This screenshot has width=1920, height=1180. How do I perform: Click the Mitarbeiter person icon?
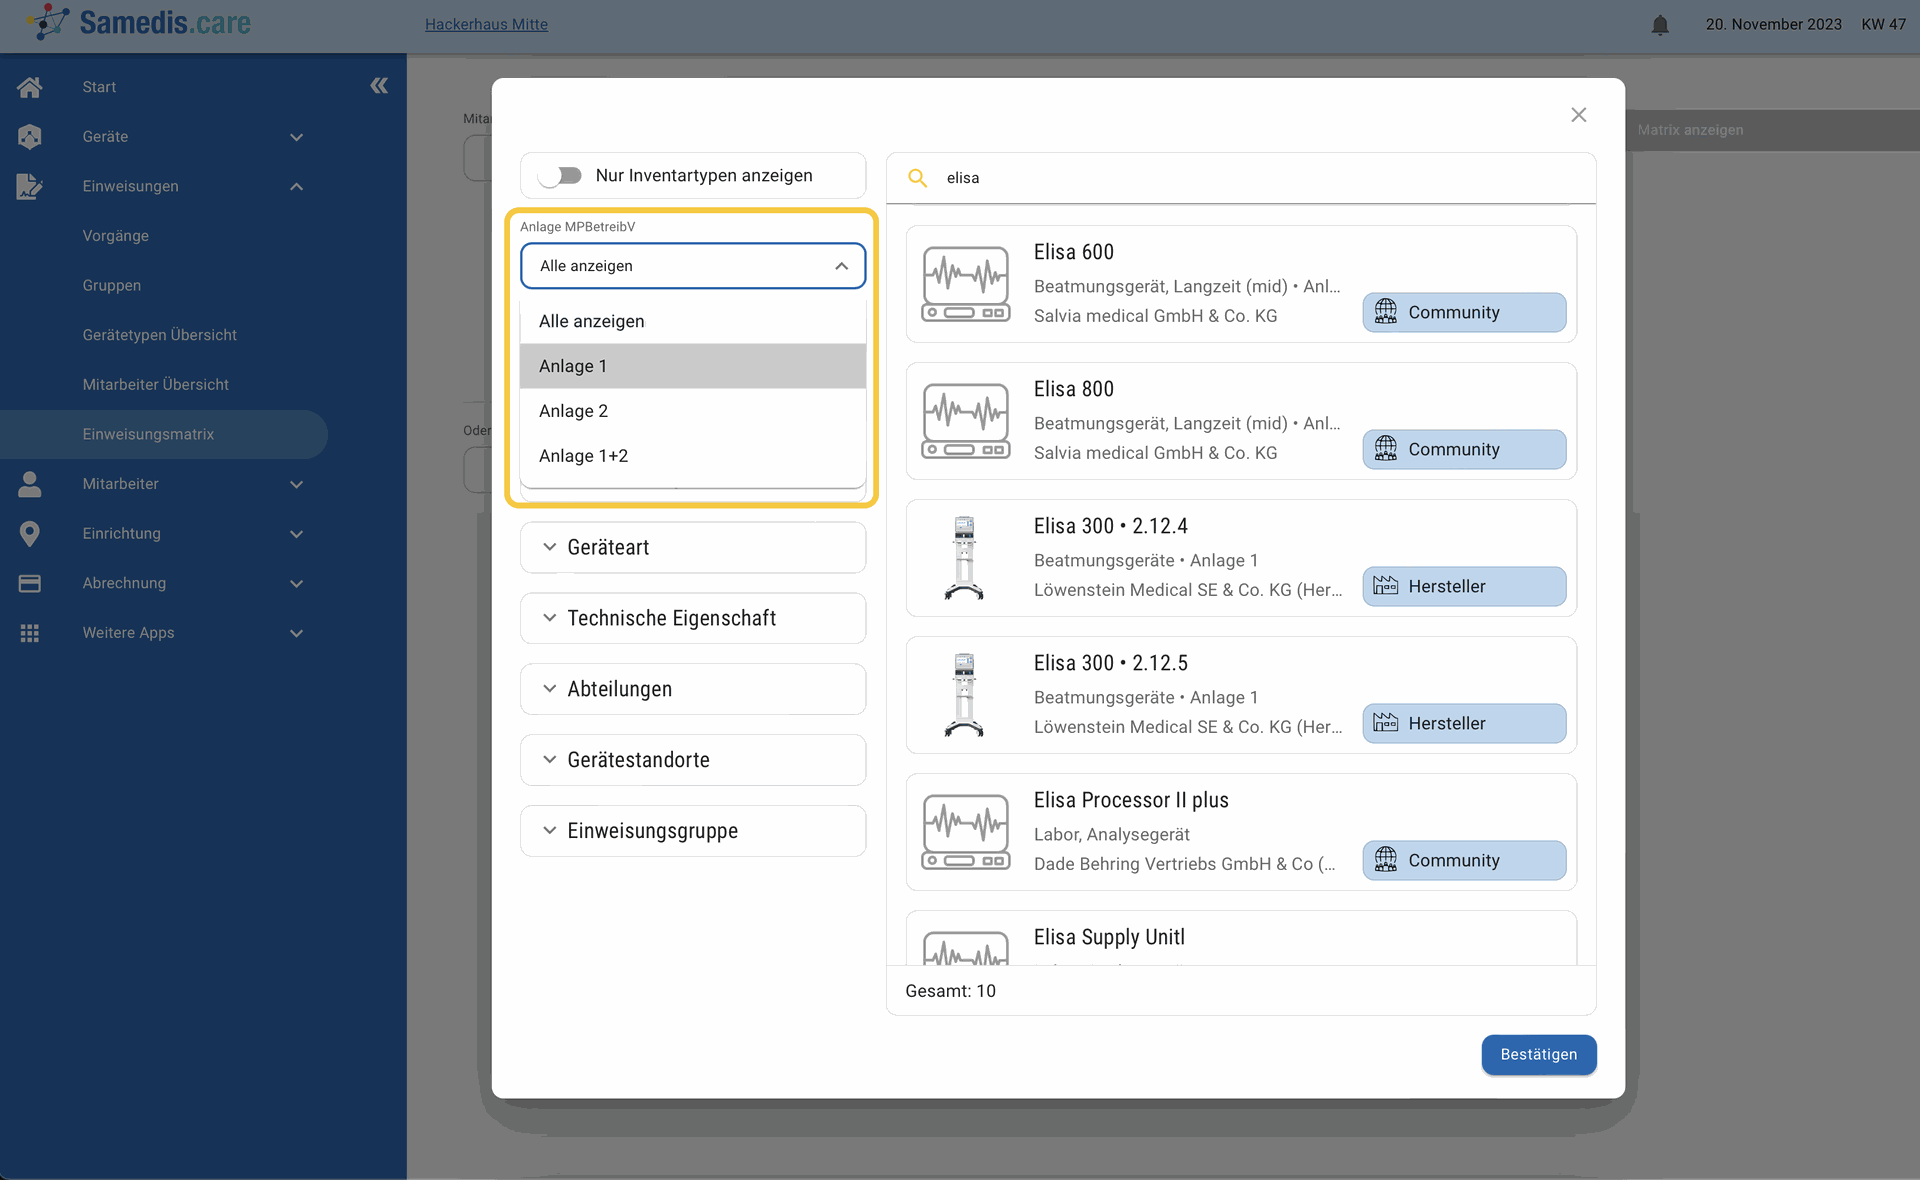[30, 484]
